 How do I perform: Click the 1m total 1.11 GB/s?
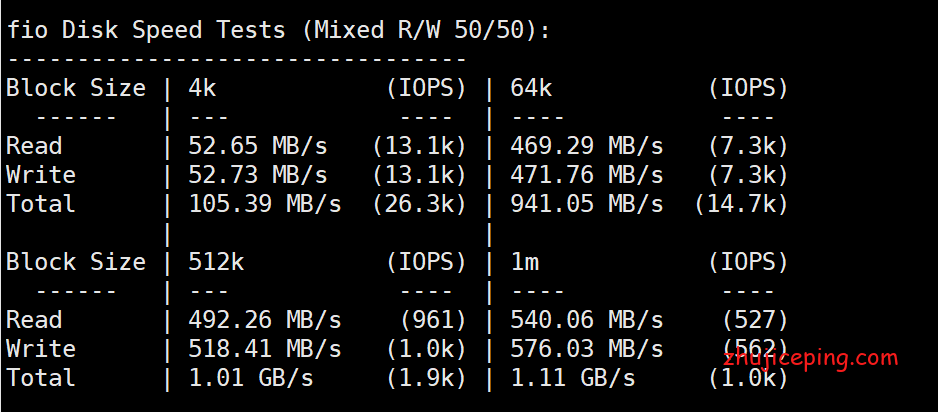[573, 379]
